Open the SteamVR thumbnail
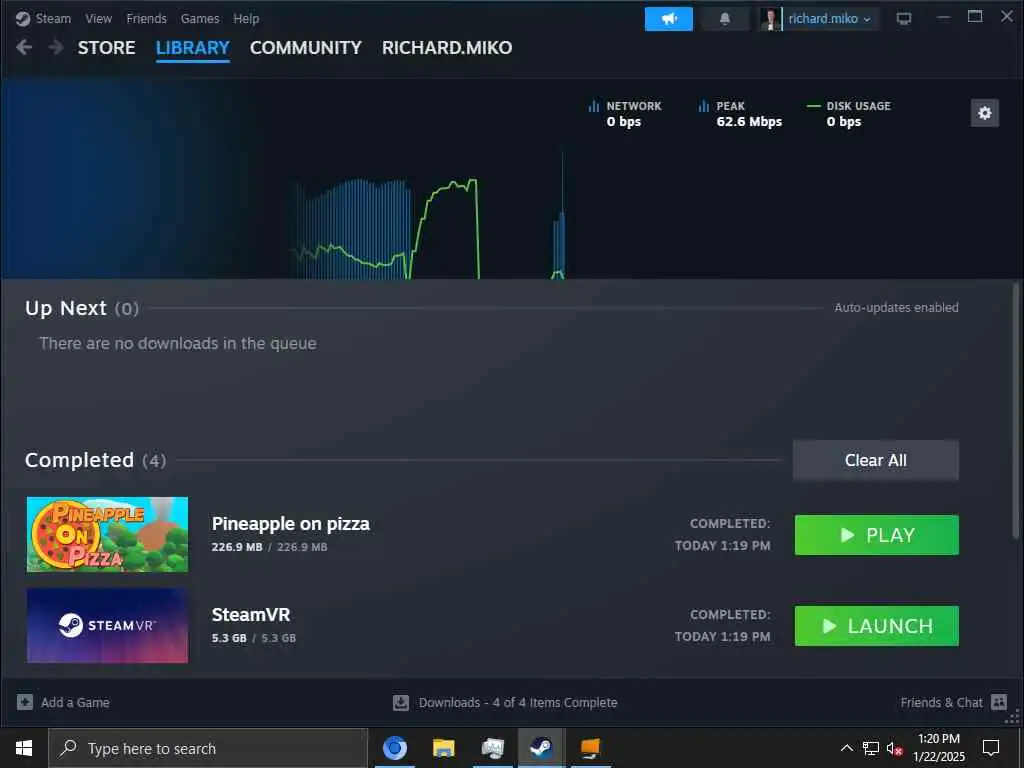1024x768 pixels. coord(107,625)
